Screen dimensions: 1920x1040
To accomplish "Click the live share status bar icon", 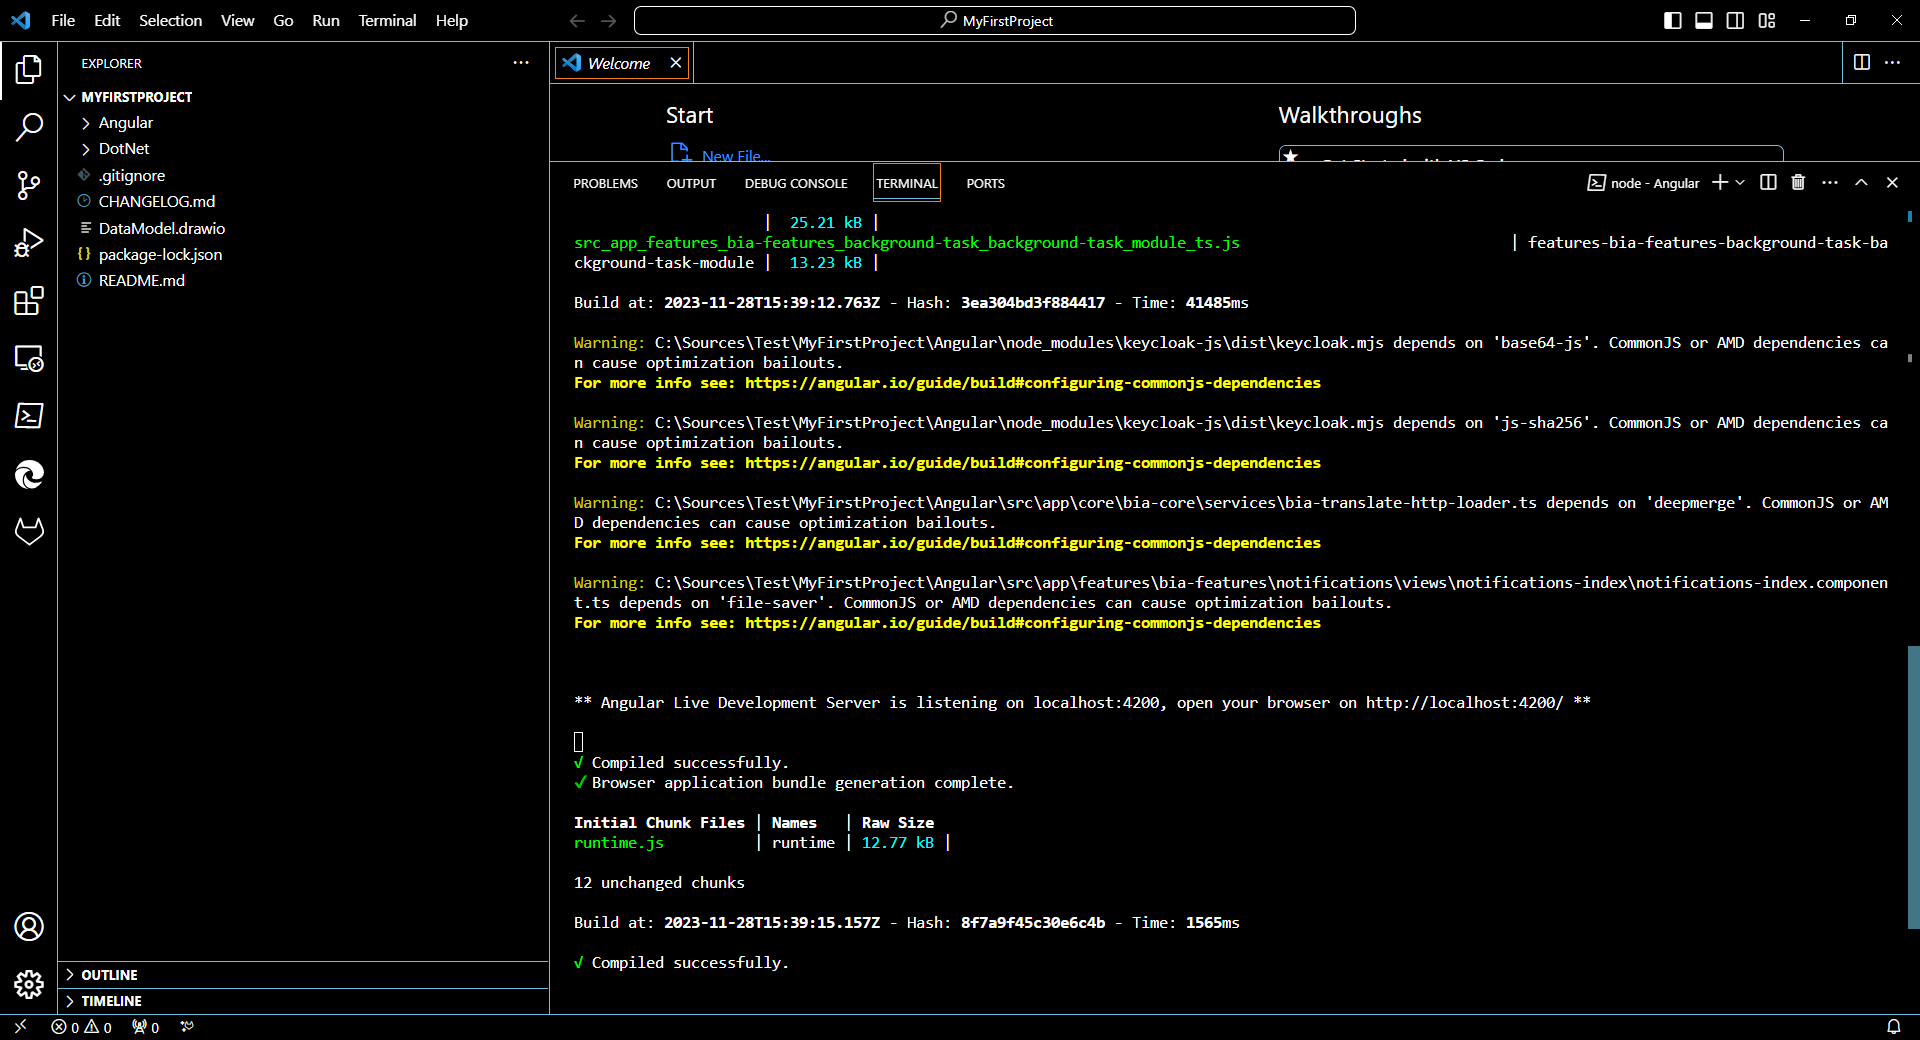I will pos(187,1027).
